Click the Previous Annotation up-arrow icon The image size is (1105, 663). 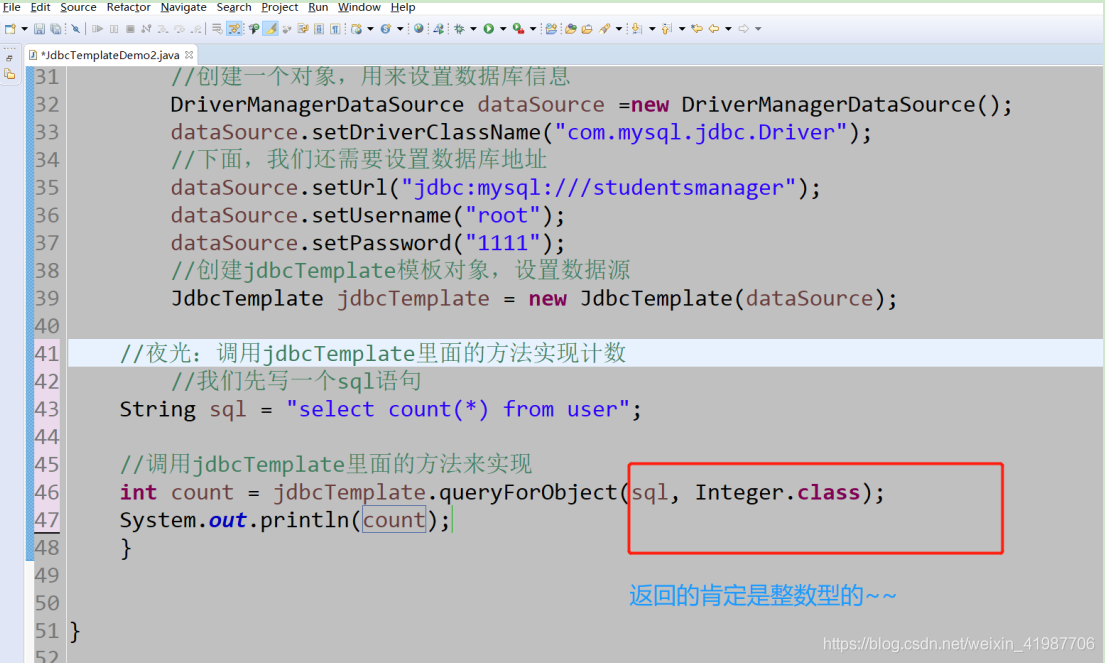click(666, 29)
